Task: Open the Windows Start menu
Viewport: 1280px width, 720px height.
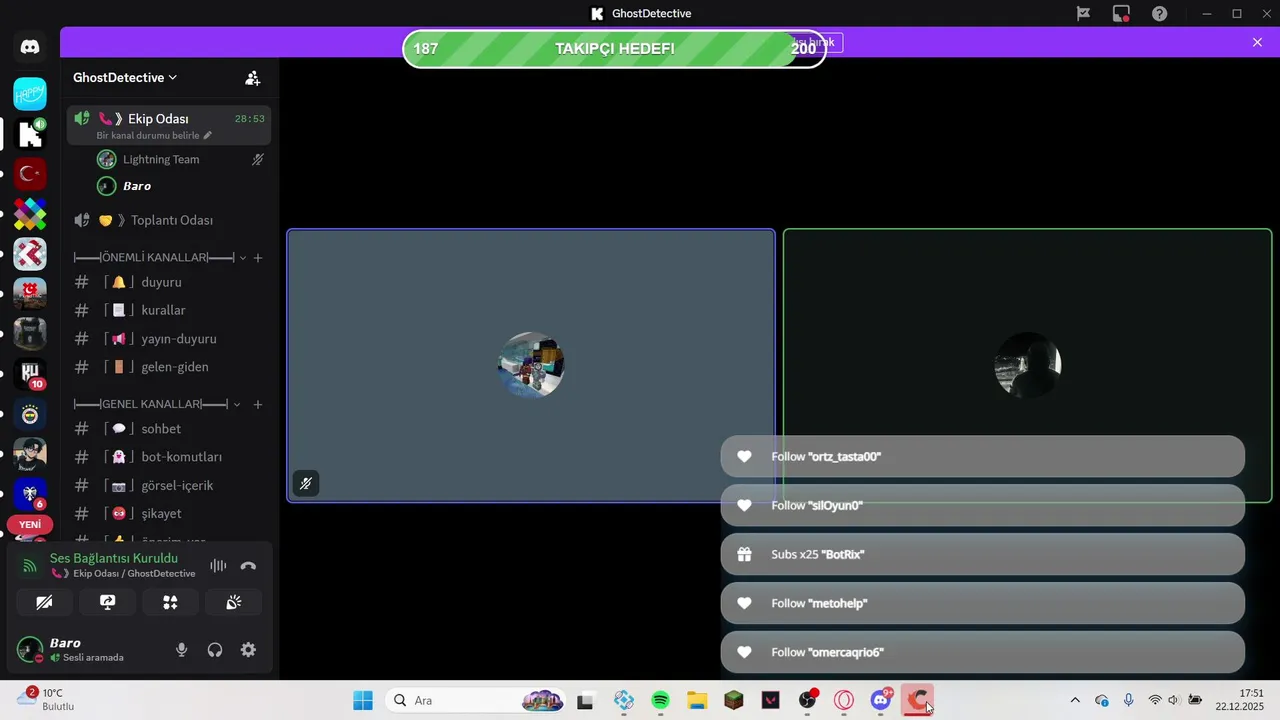Action: click(363, 700)
